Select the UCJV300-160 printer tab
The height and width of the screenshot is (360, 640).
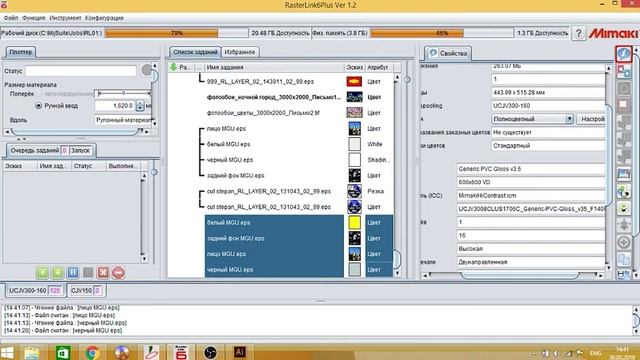pyautogui.click(x=35, y=290)
